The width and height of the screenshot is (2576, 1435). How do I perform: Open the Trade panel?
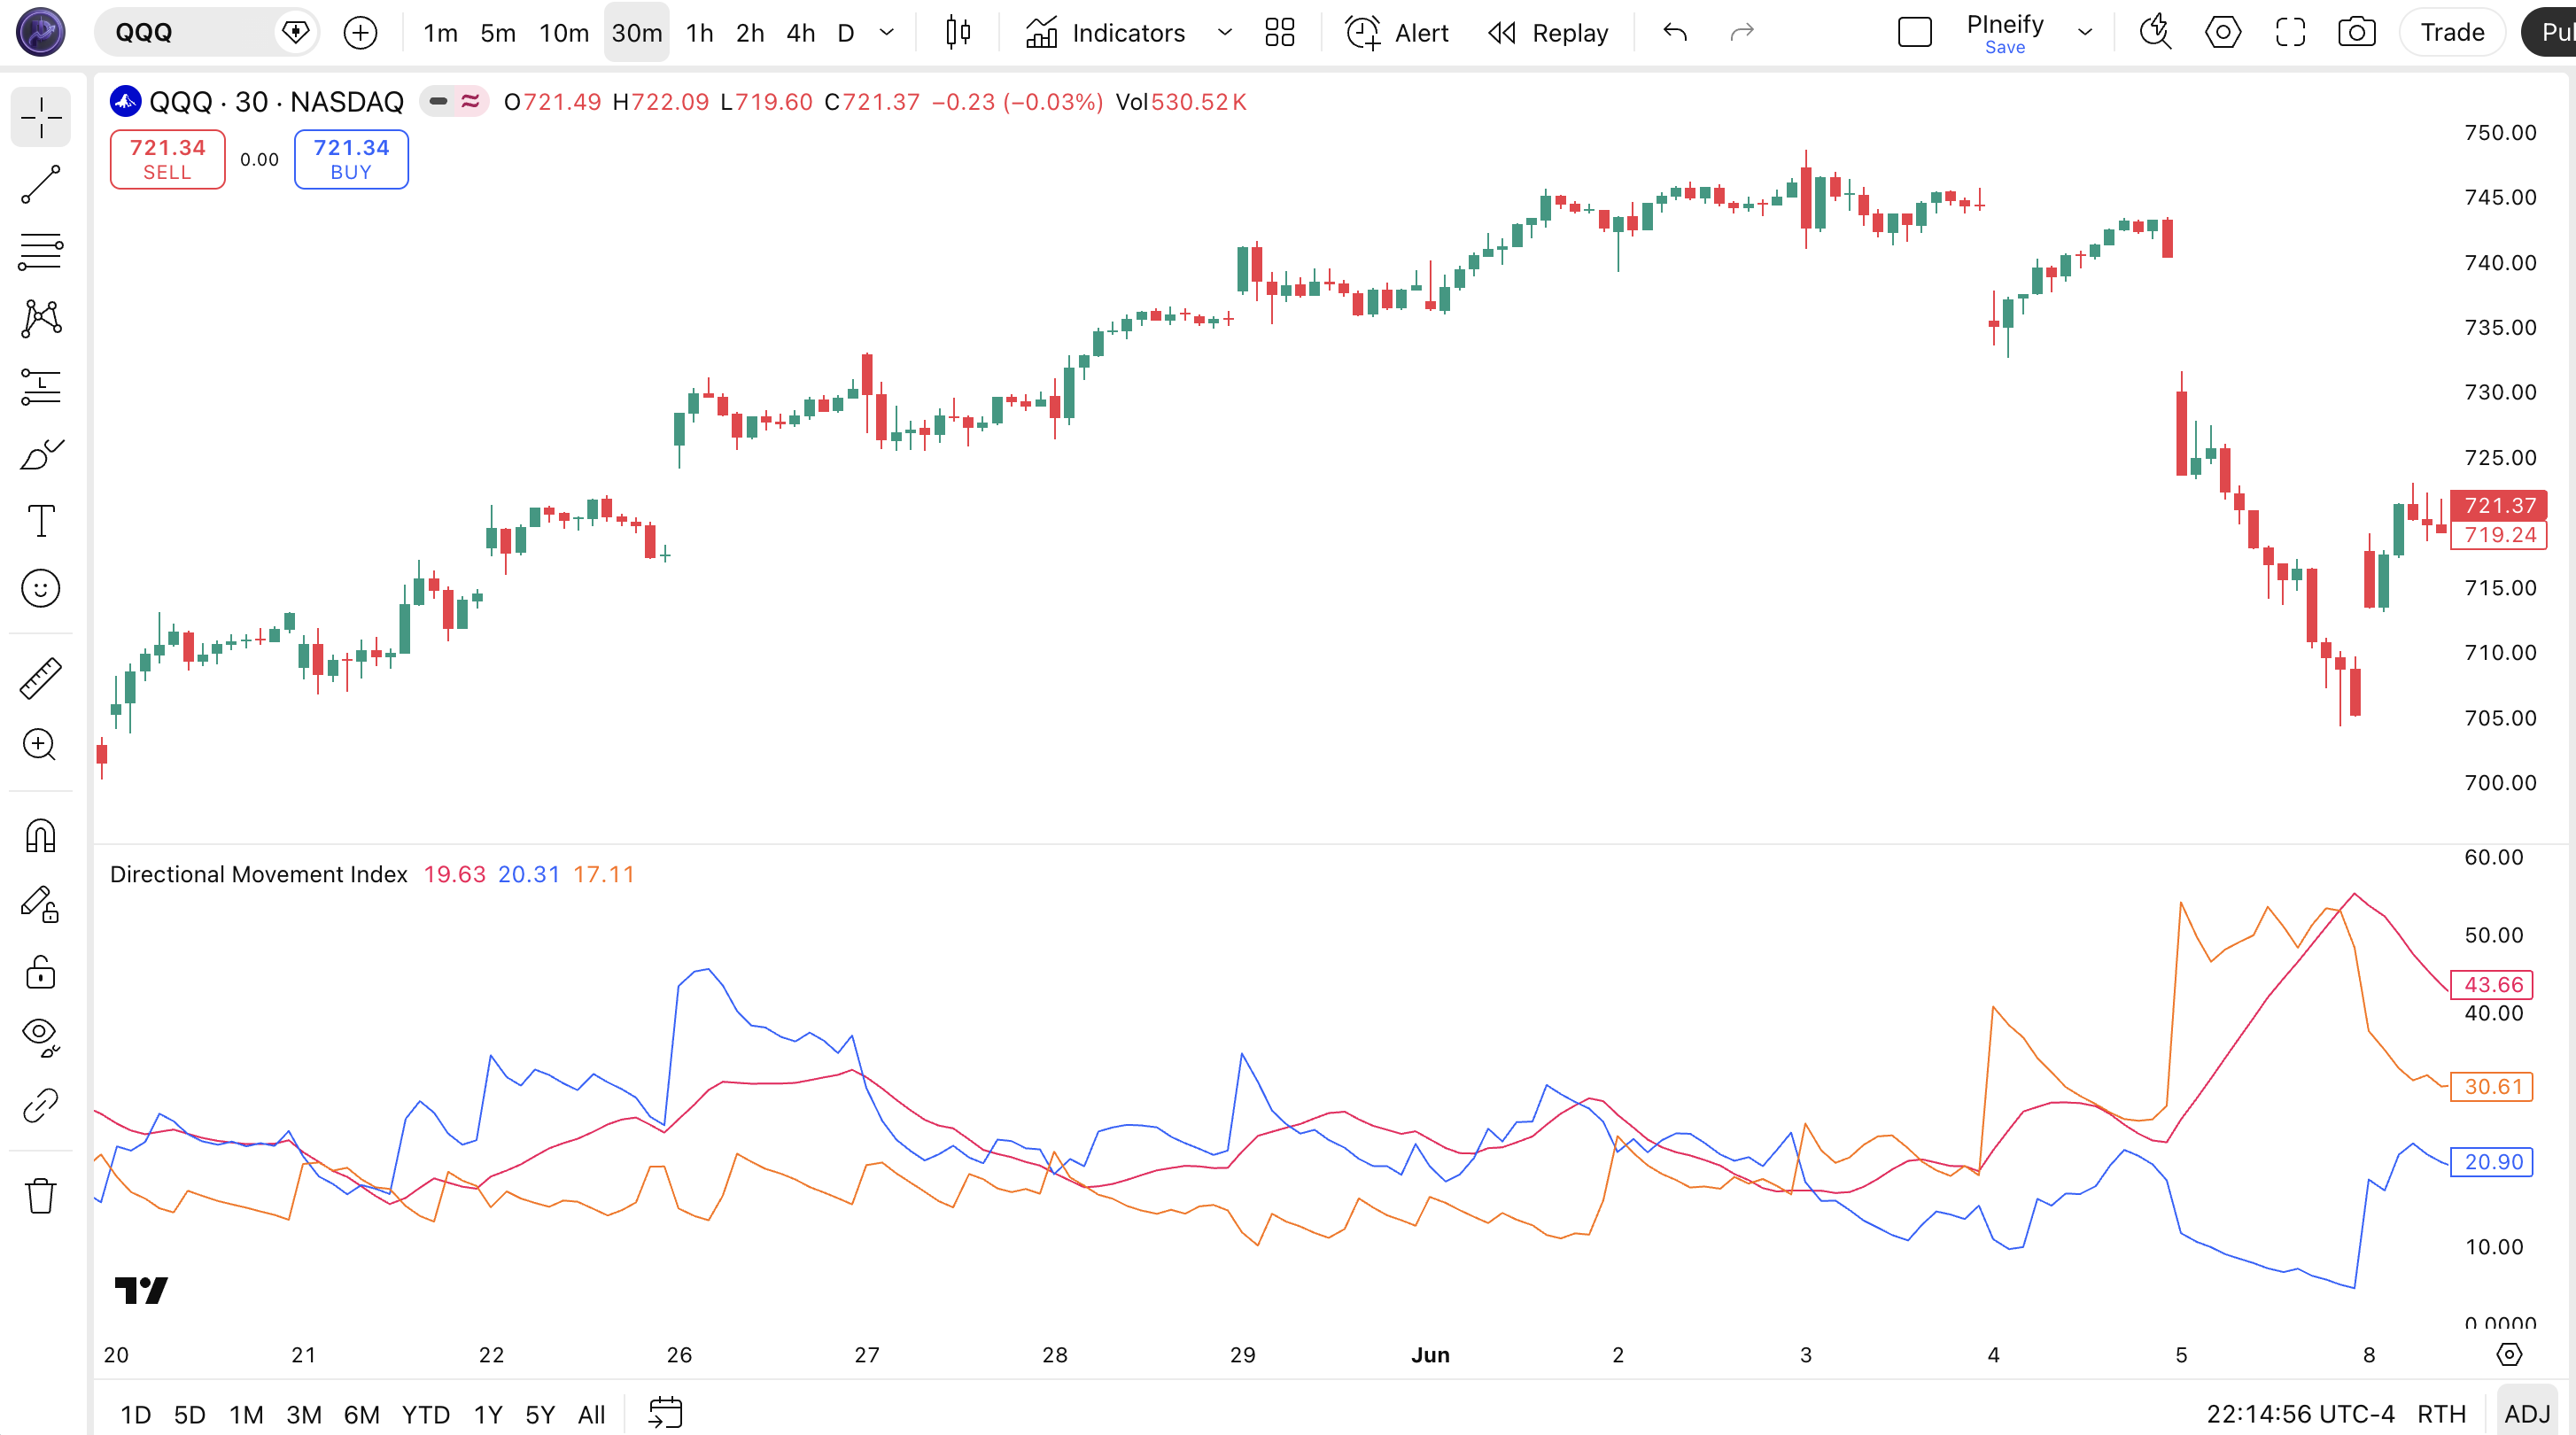click(2452, 33)
